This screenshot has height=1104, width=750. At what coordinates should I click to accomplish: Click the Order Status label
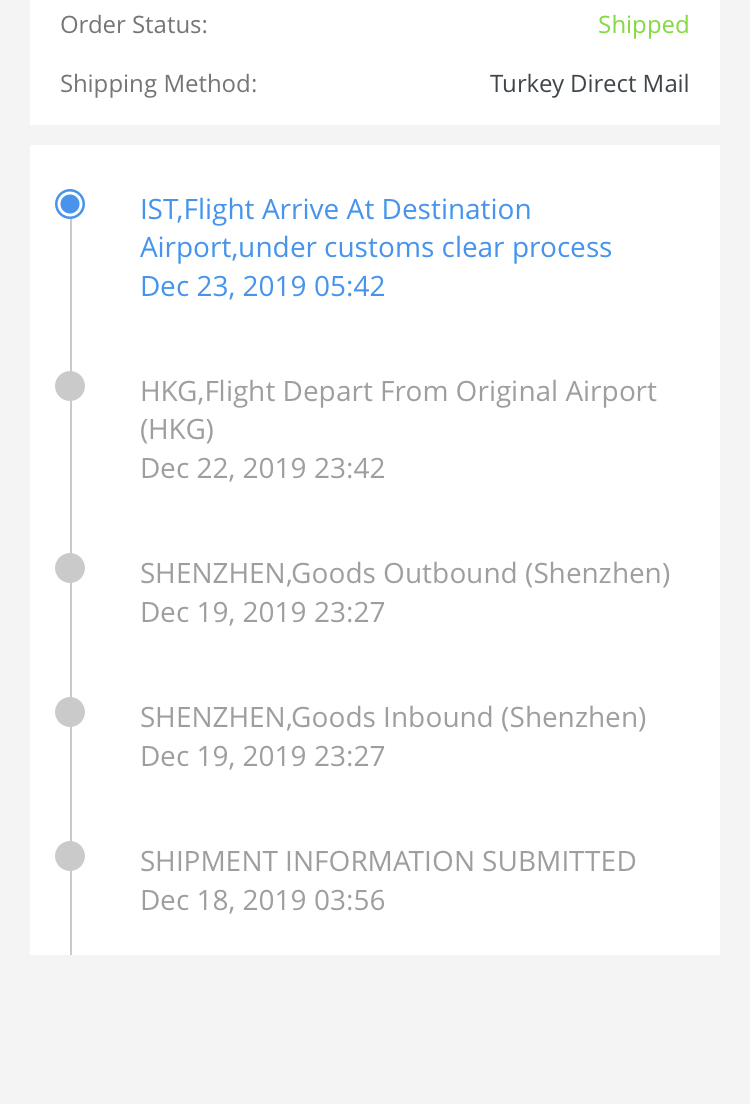(134, 25)
